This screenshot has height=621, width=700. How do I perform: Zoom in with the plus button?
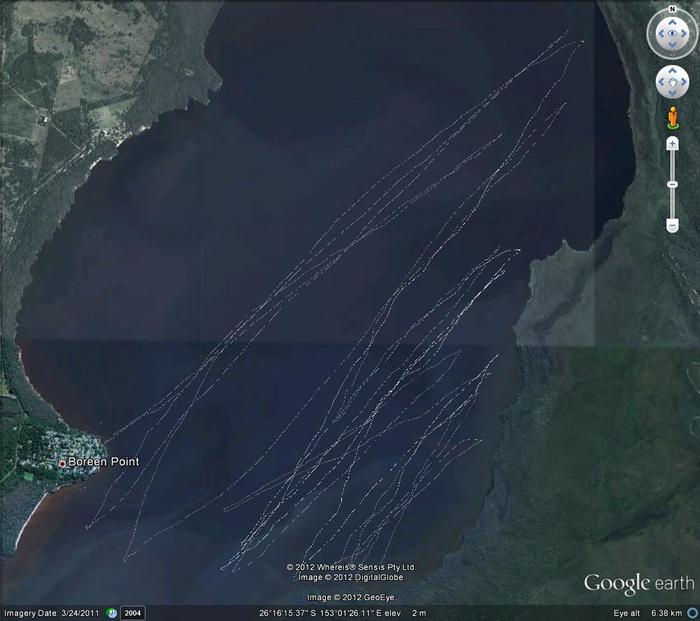point(672,144)
